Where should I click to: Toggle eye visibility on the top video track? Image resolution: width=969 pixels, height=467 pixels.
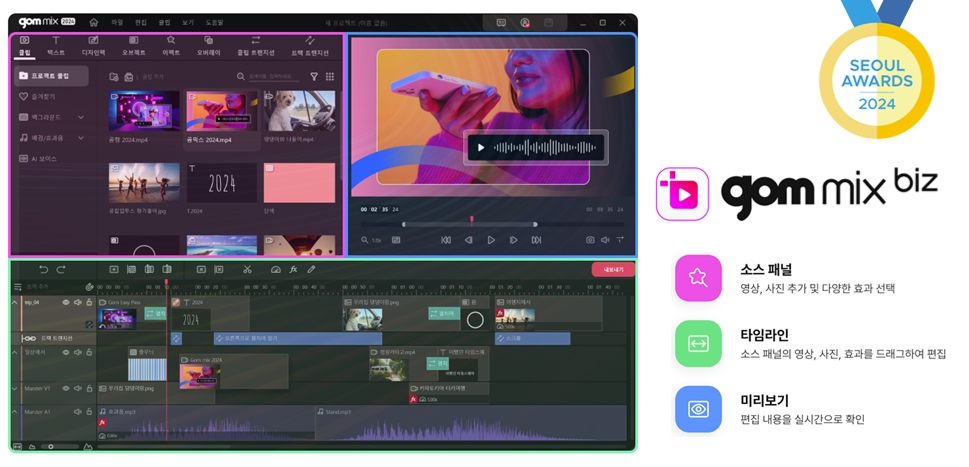(x=67, y=302)
